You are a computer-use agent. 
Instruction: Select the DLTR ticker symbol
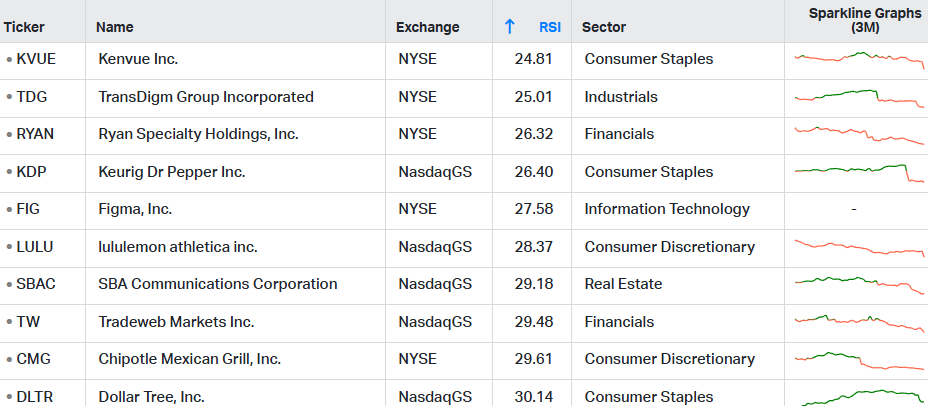[x=35, y=397]
